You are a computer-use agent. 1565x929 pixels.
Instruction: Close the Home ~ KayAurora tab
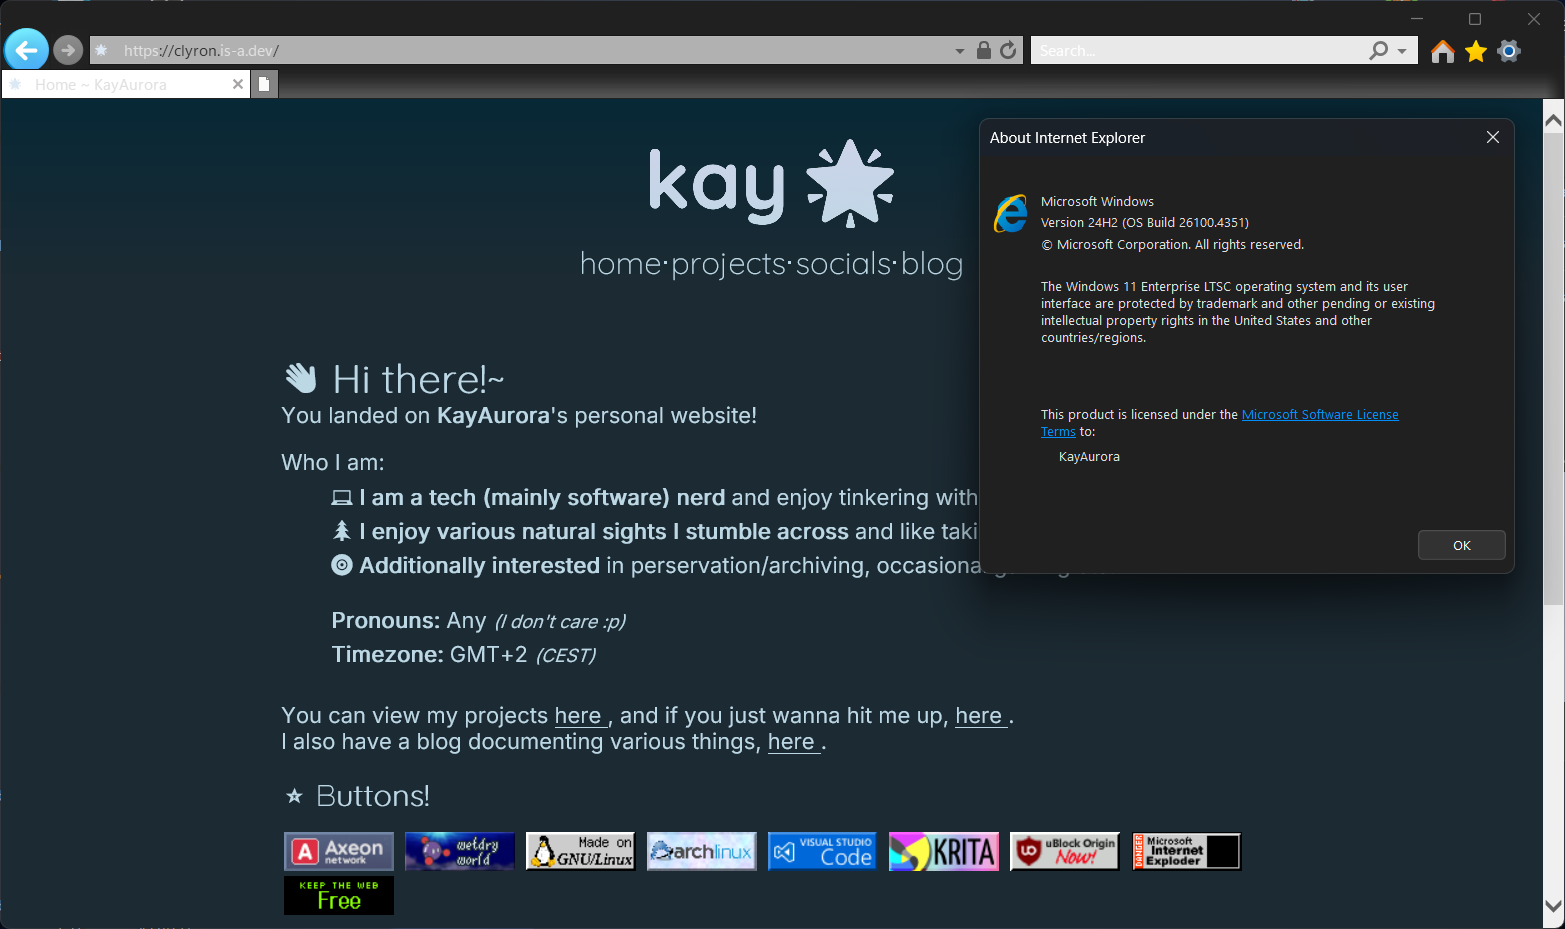point(238,84)
